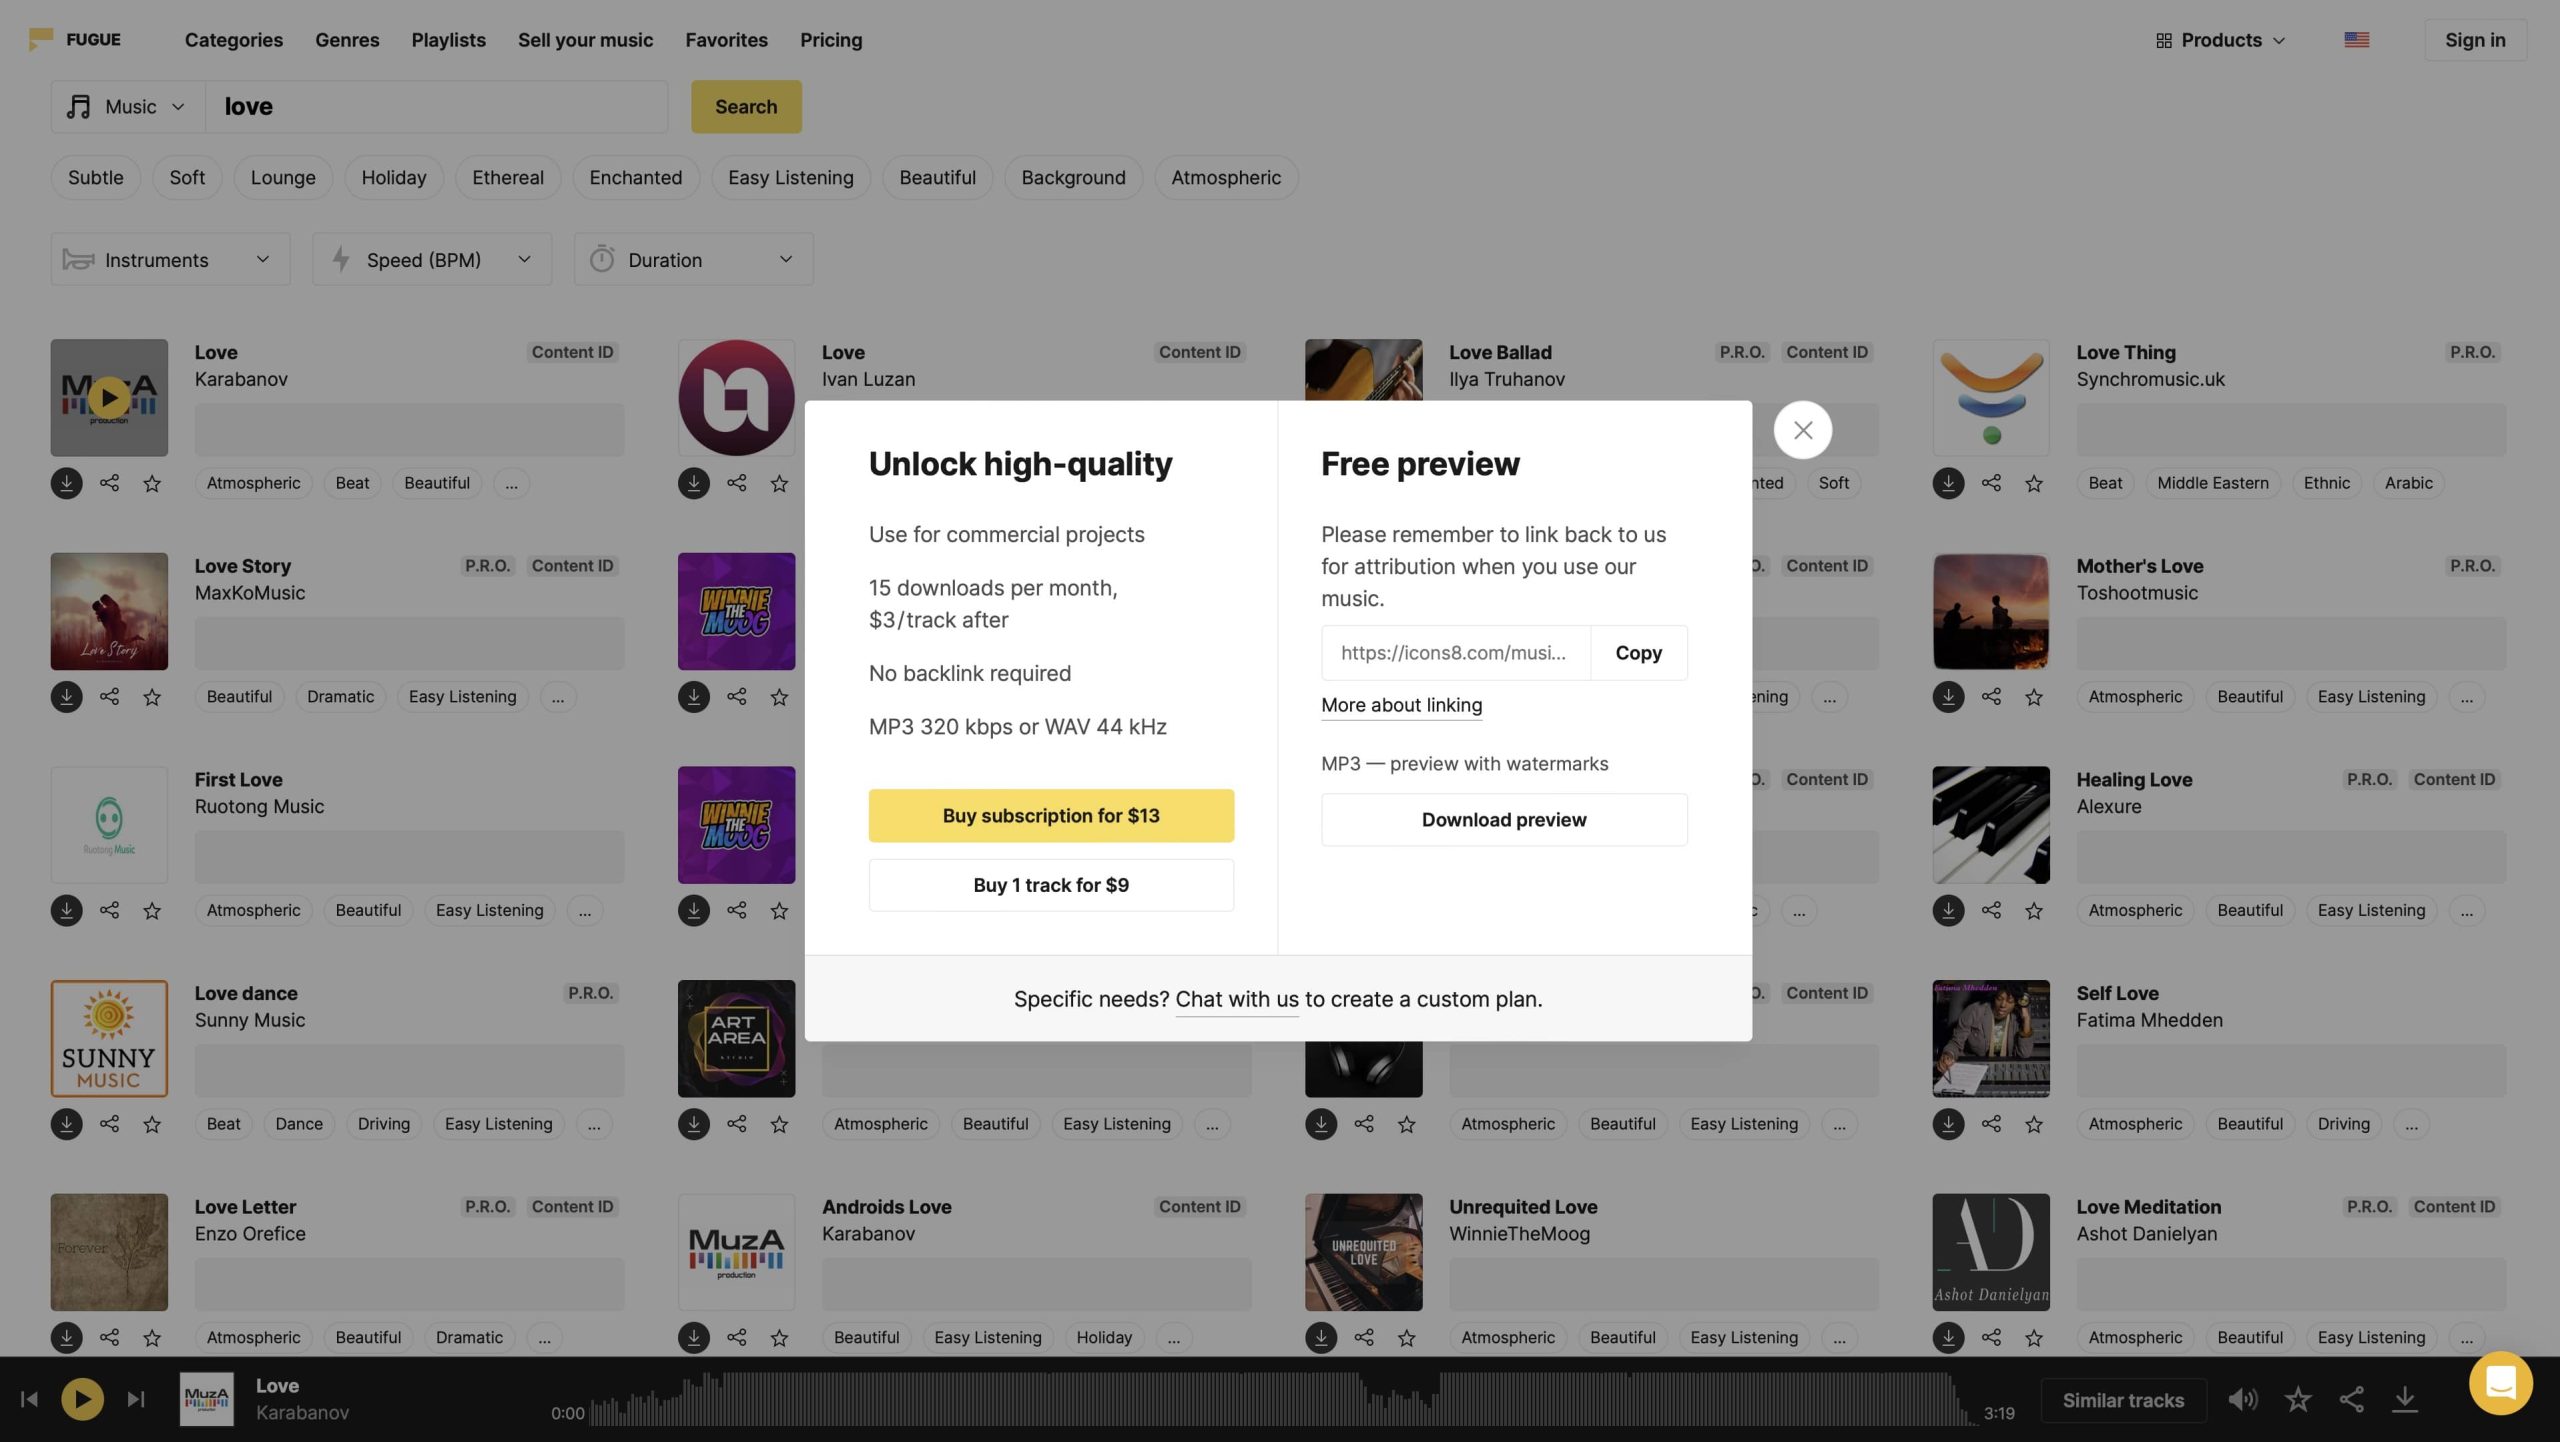Download Love Story track via download icon
This screenshot has width=2560, height=1442.
(66, 697)
